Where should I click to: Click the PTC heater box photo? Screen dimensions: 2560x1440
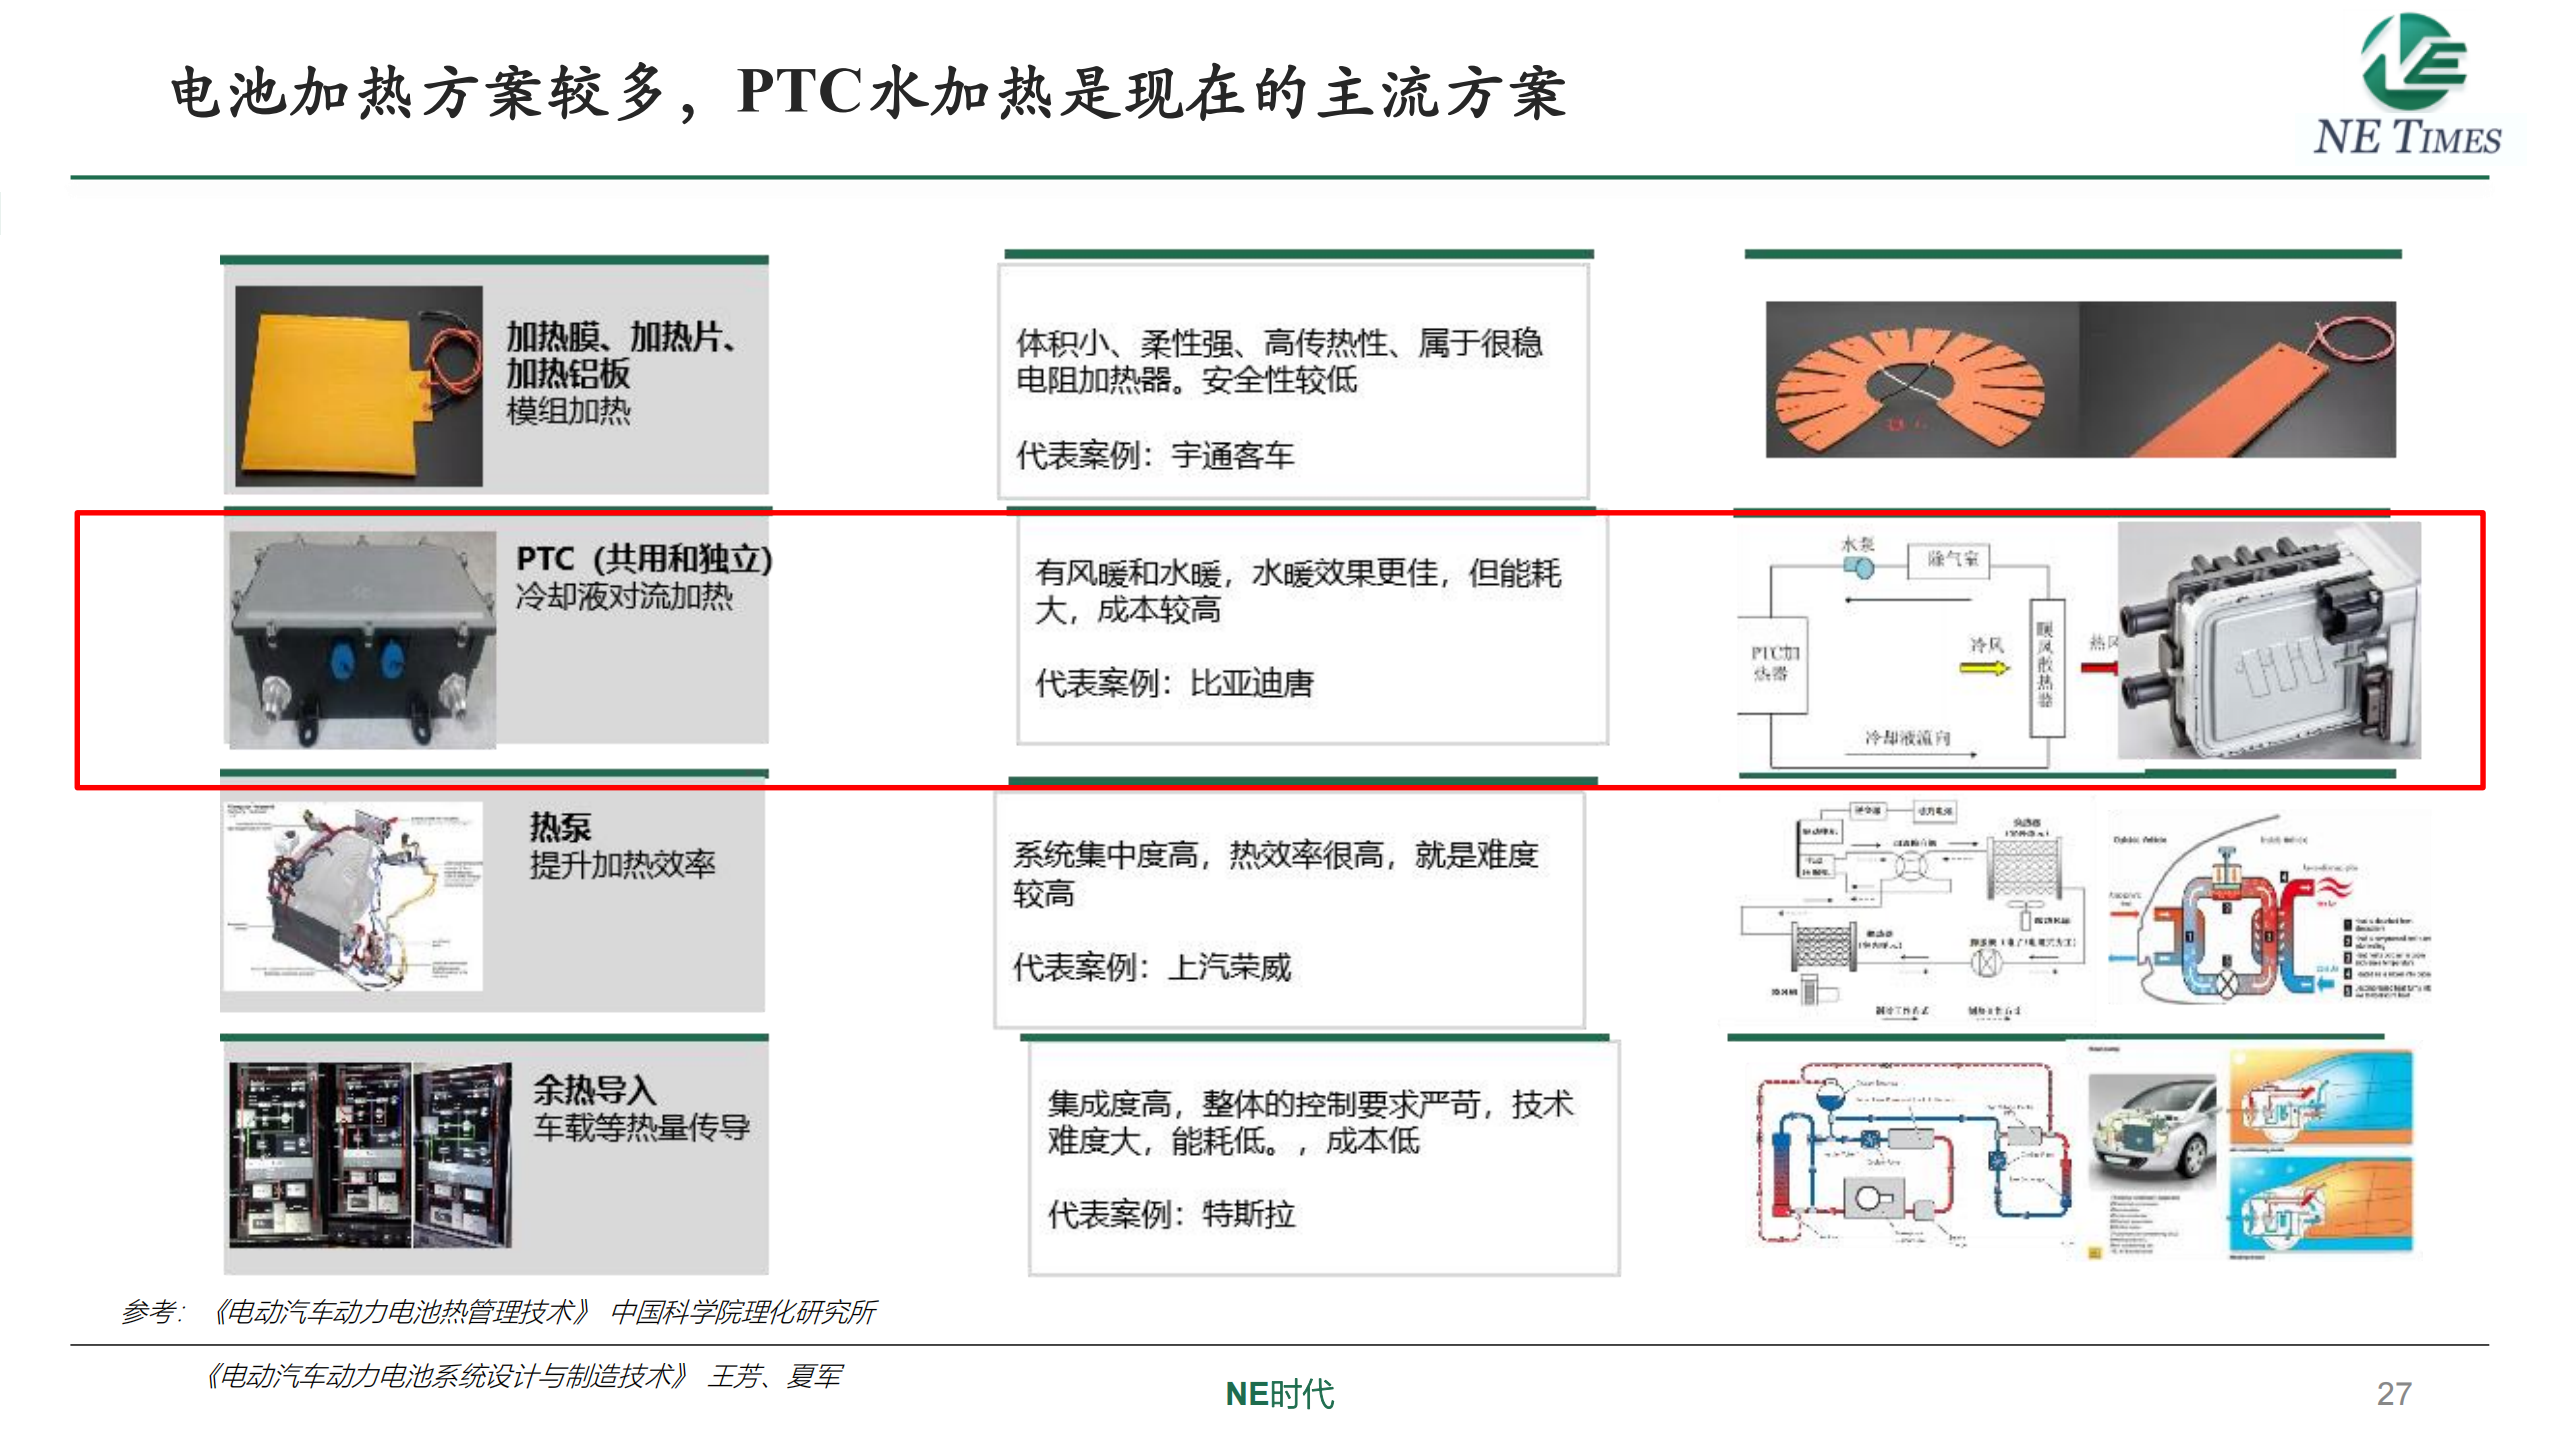362,640
